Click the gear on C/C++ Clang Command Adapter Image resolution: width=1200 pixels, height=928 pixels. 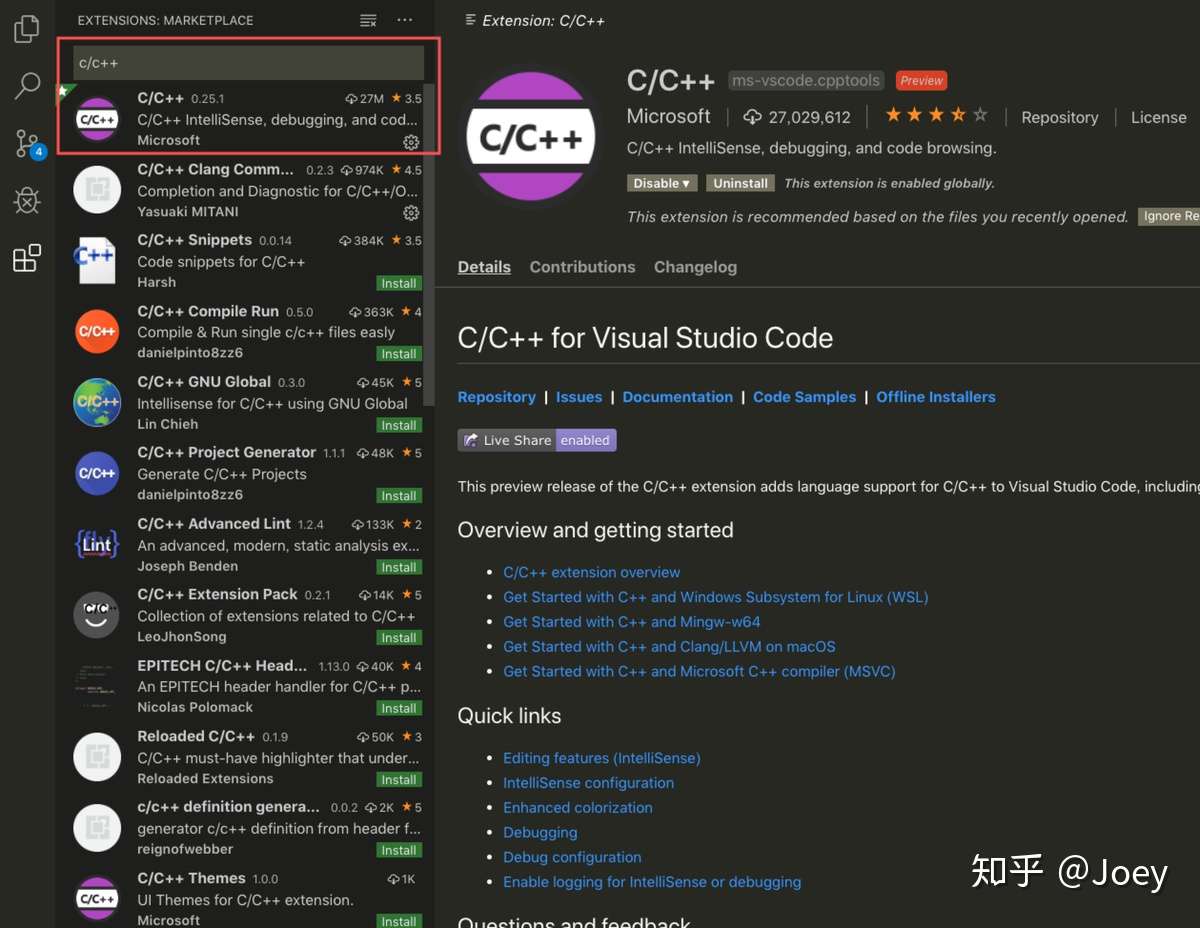coord(410,212)
